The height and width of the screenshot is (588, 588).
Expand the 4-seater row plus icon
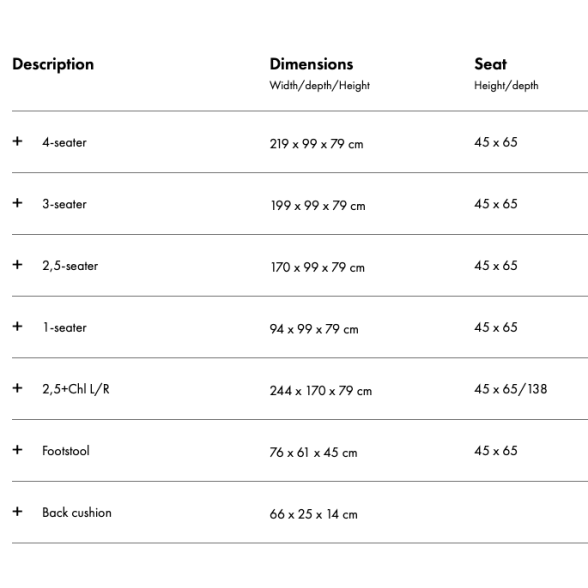[x=17, y=141]
